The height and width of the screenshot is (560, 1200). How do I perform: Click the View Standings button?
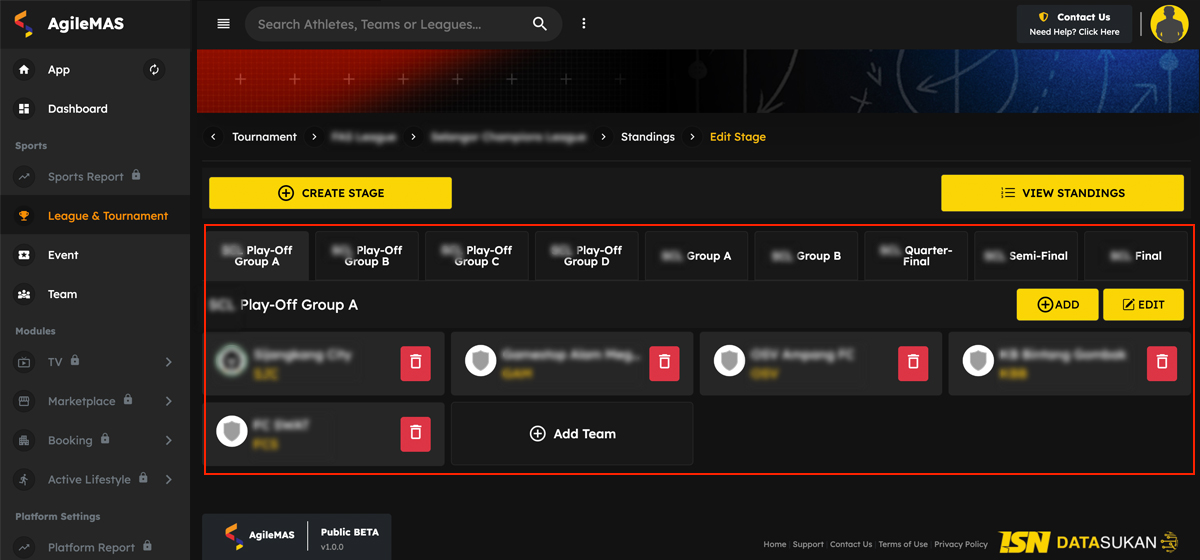point(1062,193)
